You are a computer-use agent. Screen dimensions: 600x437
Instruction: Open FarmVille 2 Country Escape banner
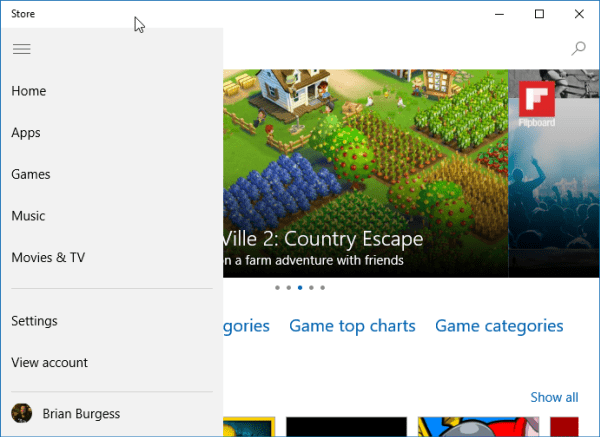pyautogui.click(x=365, y=173)
